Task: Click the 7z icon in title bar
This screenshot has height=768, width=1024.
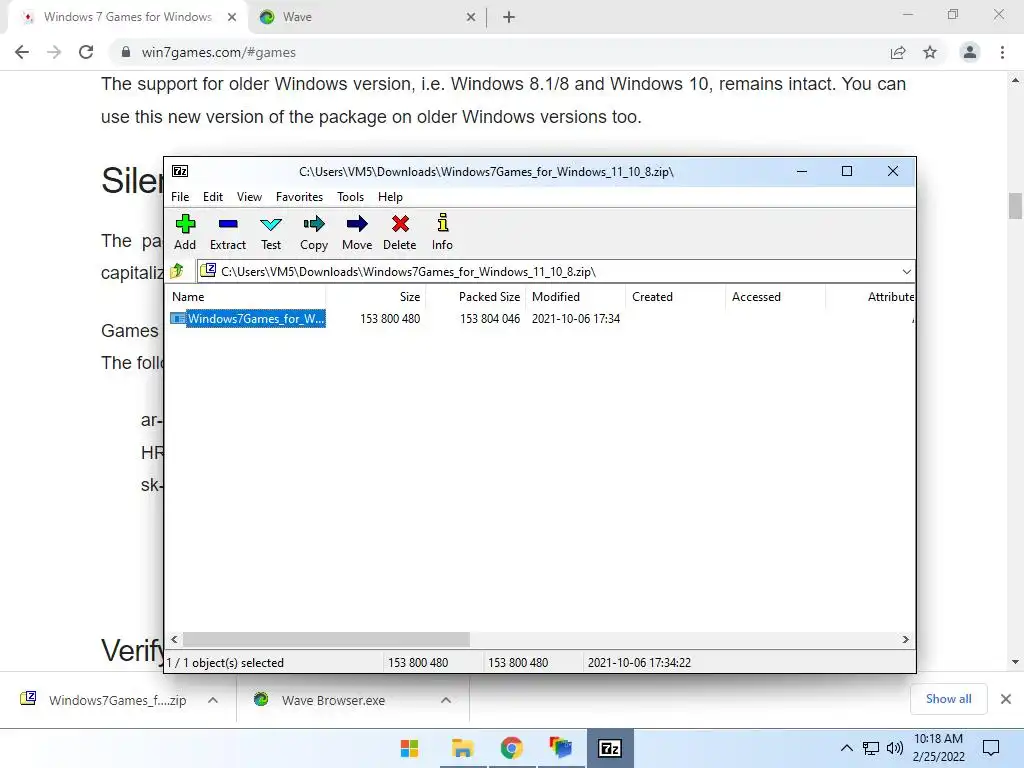Action: (180, 171)
